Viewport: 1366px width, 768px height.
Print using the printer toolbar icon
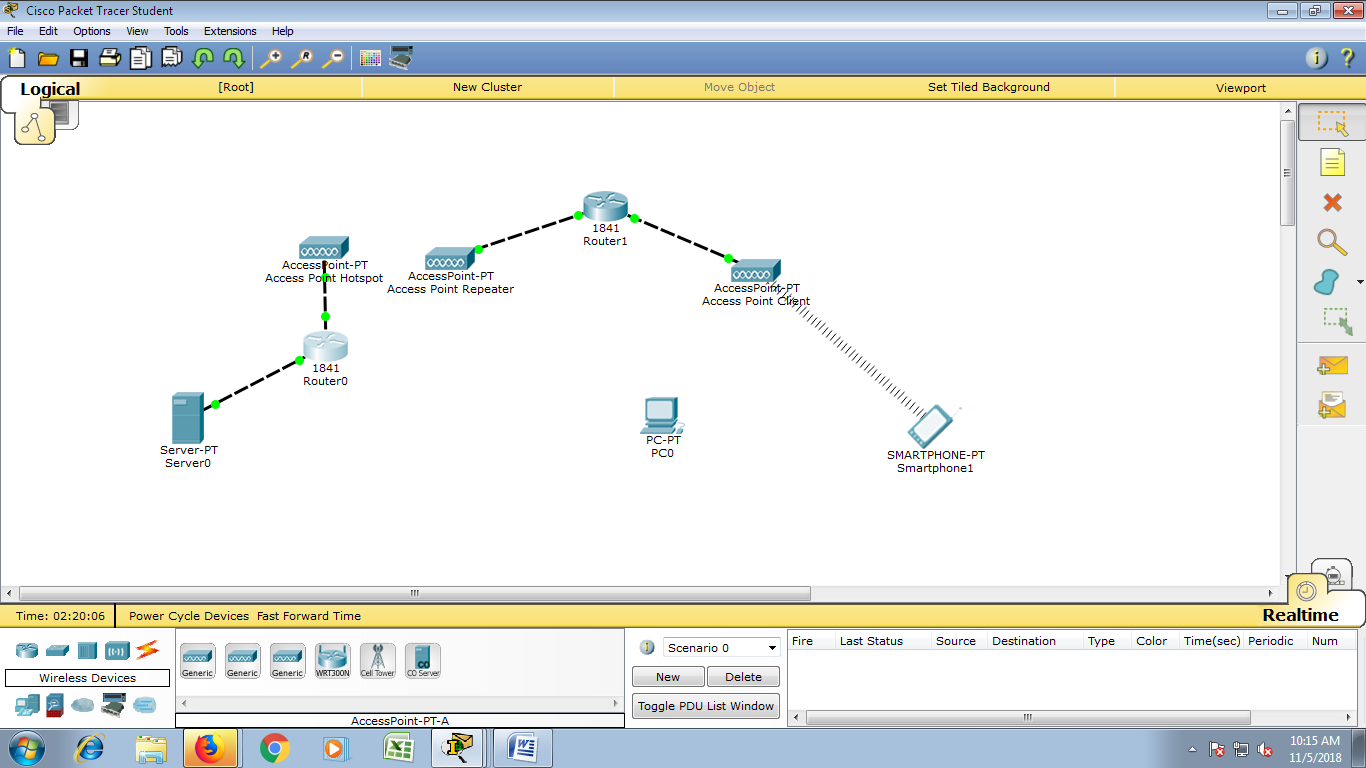click(110, 58)
